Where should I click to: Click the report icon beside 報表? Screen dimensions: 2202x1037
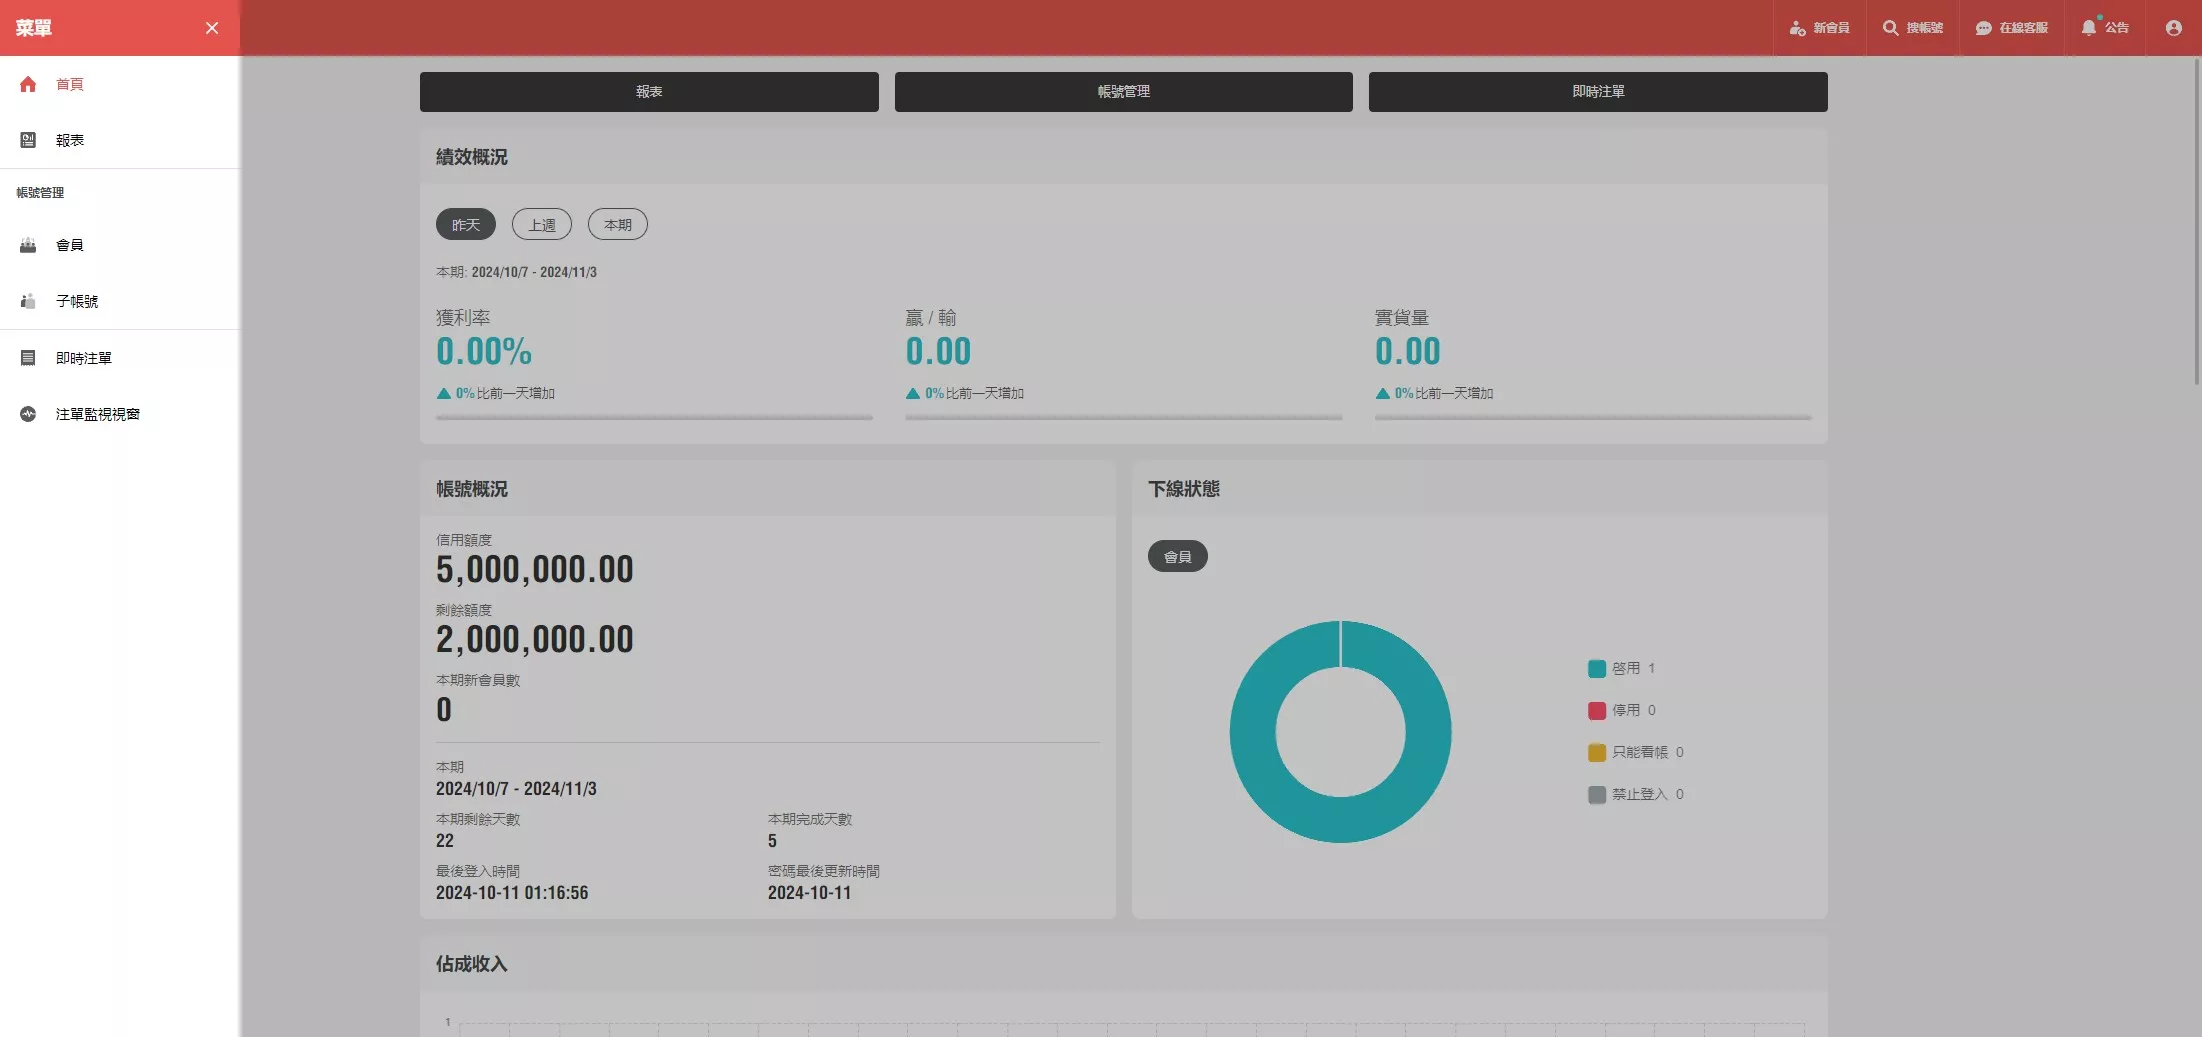[28, 141]
